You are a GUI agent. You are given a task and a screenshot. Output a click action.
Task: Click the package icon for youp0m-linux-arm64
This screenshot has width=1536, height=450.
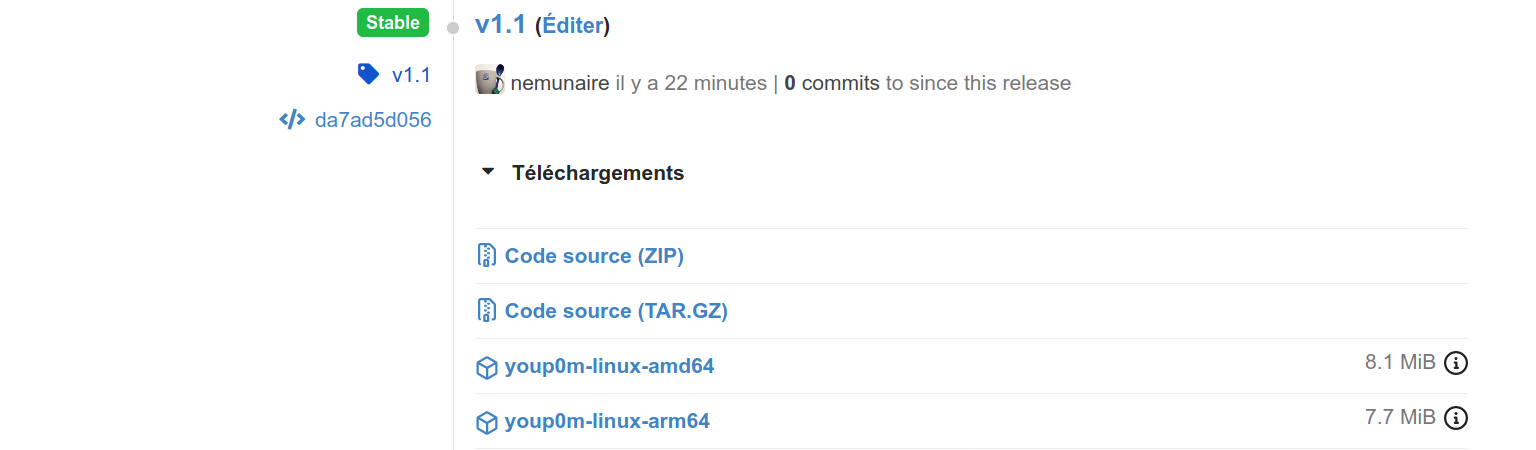(486, 422)
